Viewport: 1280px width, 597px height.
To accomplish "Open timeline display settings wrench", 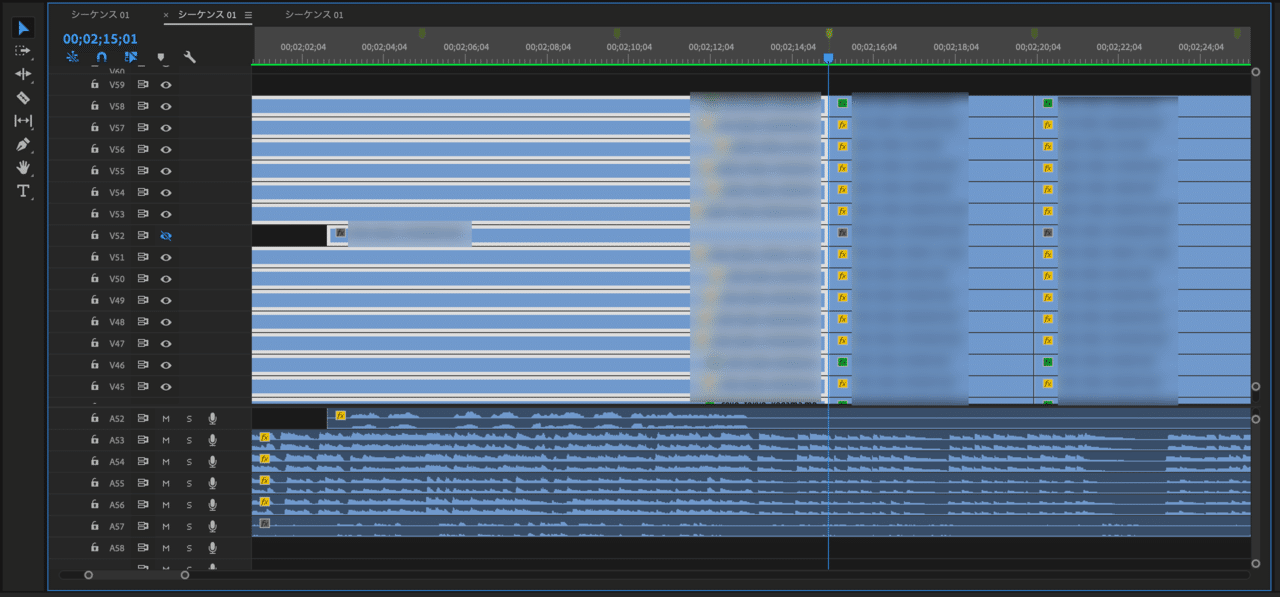I will point(190,57).
